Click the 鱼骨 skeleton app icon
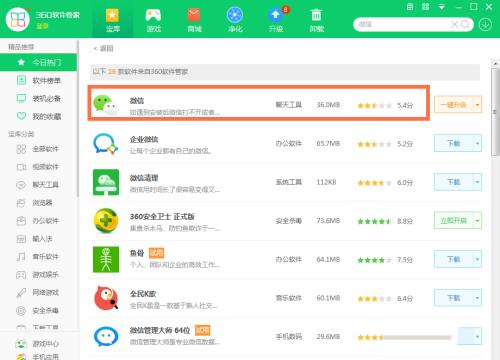The width and height of the screenshot is (500, 360). click(x=106, y=259)
